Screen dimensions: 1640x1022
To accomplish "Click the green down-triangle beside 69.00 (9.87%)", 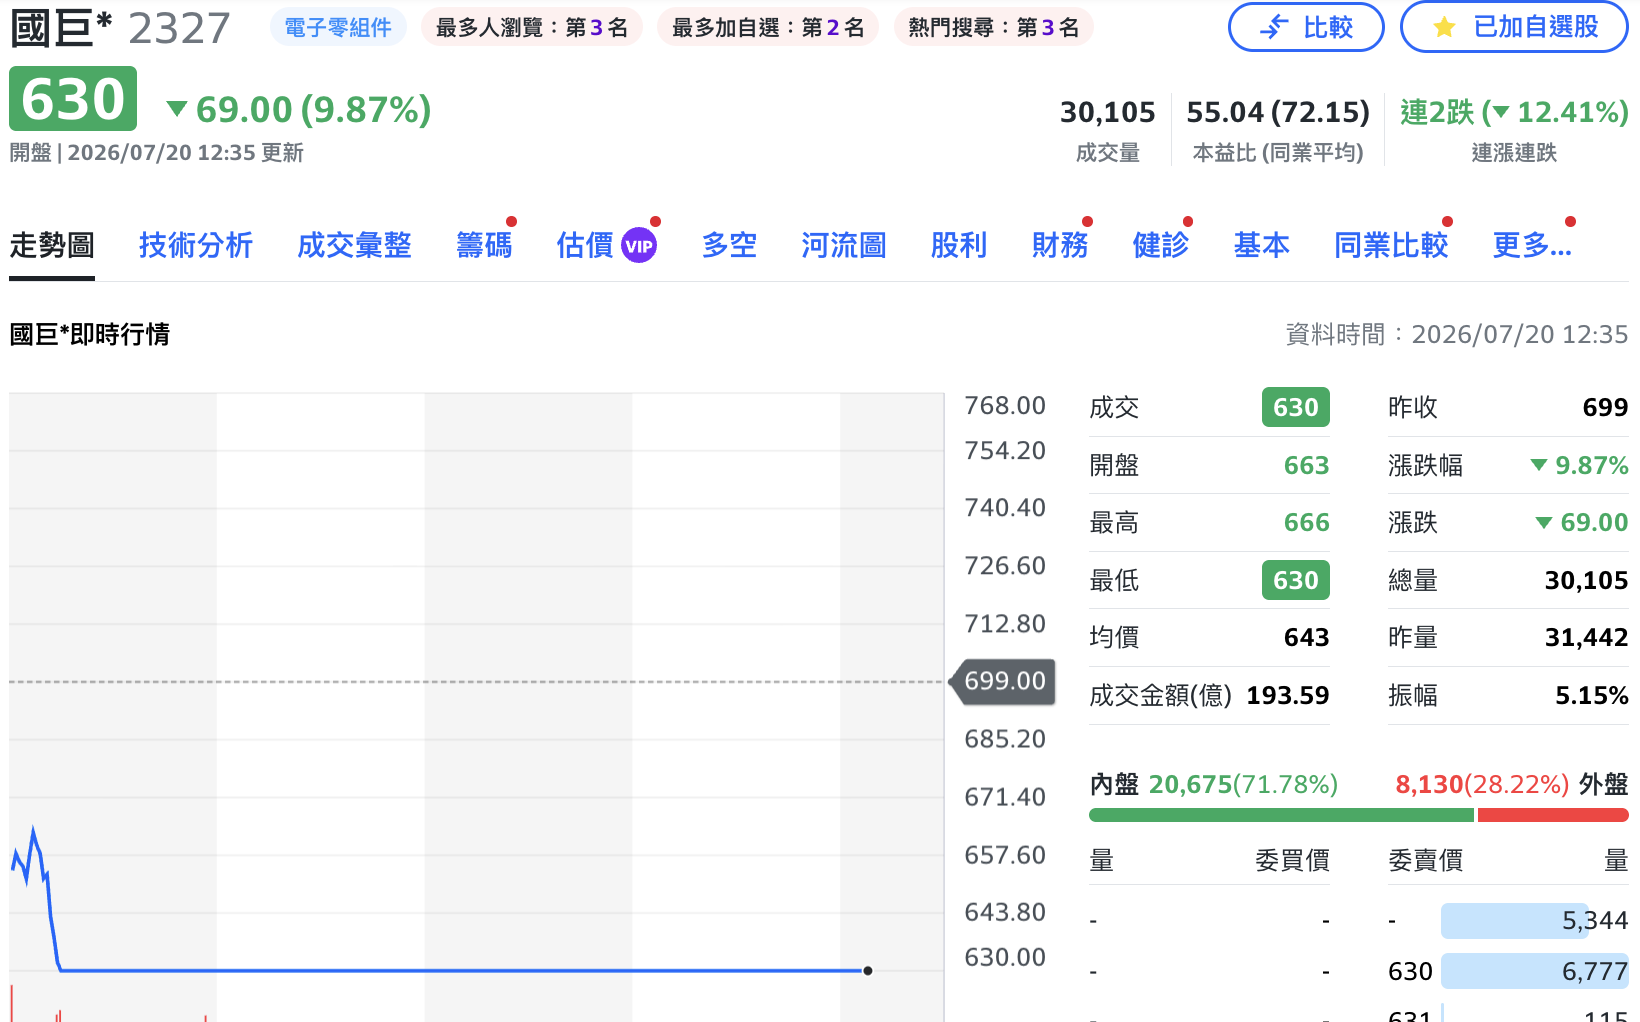I will pyautogui.click(x=177, y=109).
